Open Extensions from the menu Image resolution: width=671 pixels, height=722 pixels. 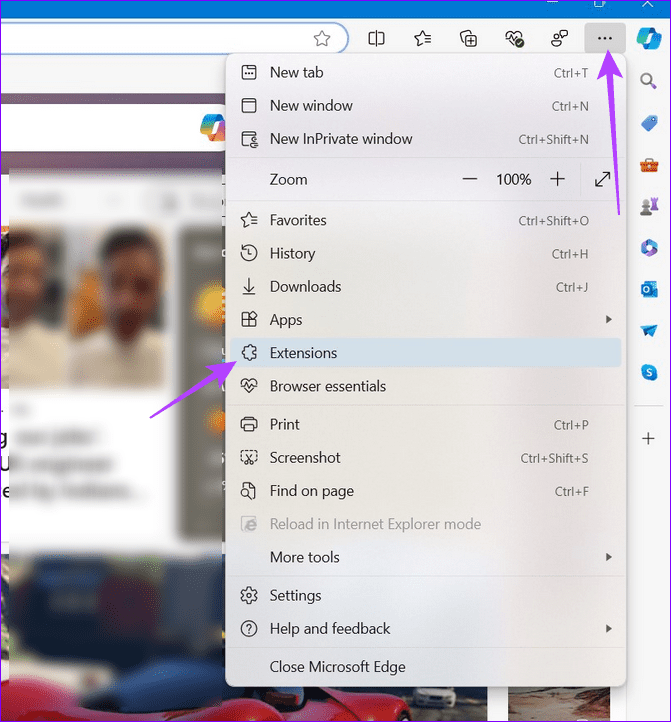point(426,353)
